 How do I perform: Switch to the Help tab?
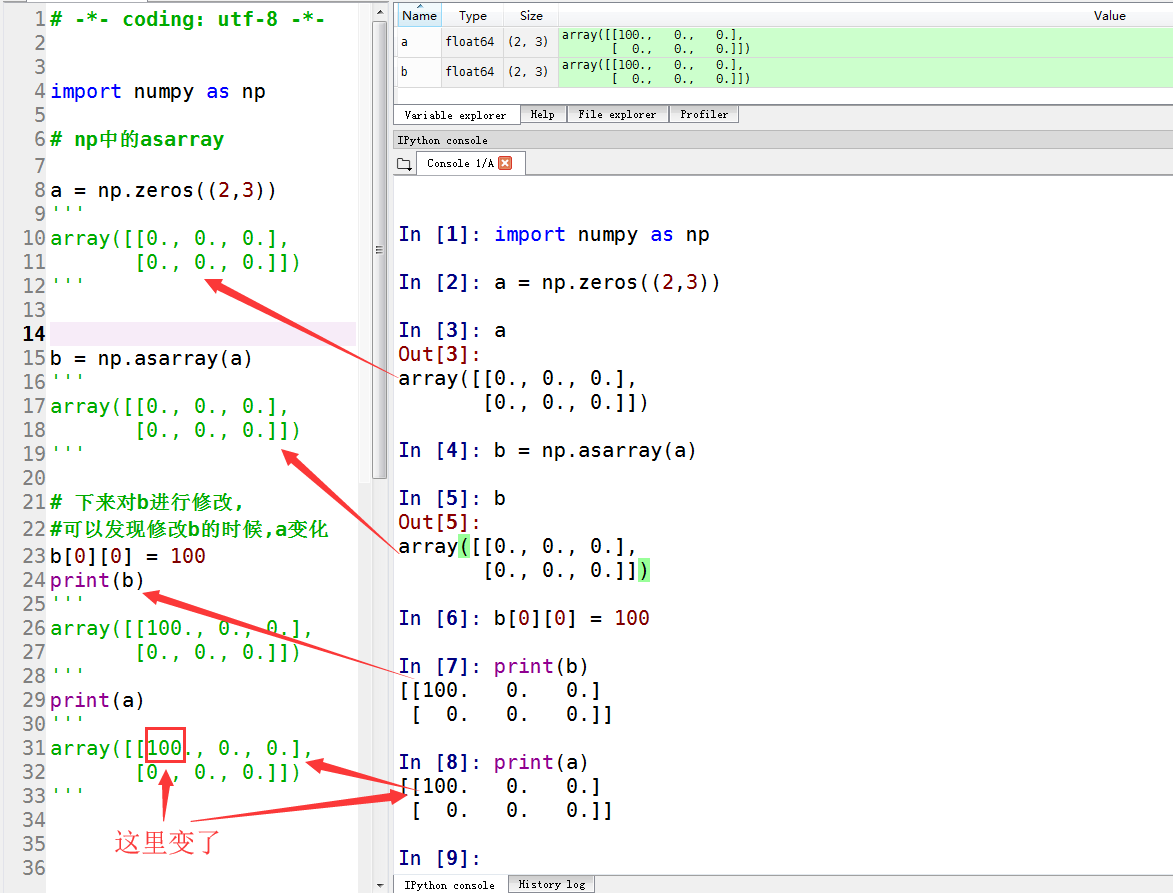[542, 114]
